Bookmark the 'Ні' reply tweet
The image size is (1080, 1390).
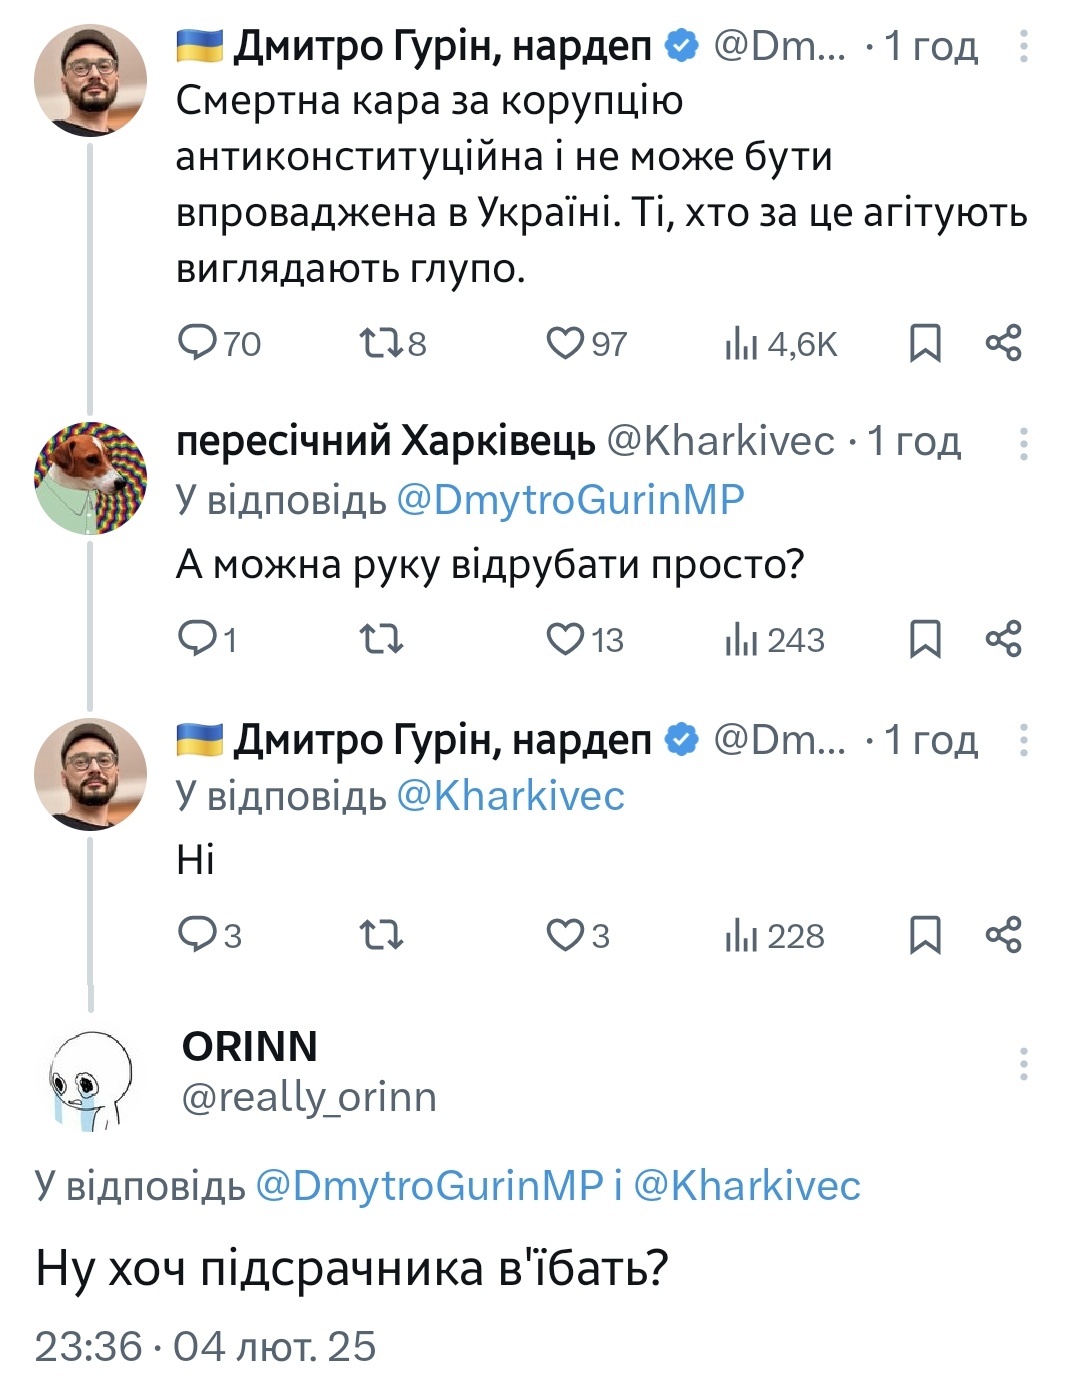[925, 935]
